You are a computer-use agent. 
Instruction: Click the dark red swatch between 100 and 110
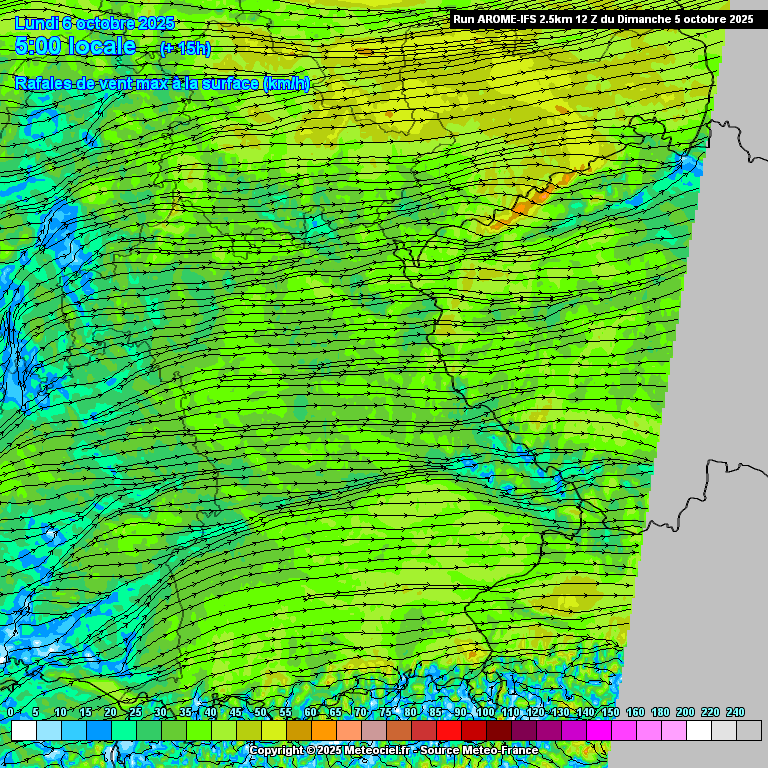[x=498, y=731]
